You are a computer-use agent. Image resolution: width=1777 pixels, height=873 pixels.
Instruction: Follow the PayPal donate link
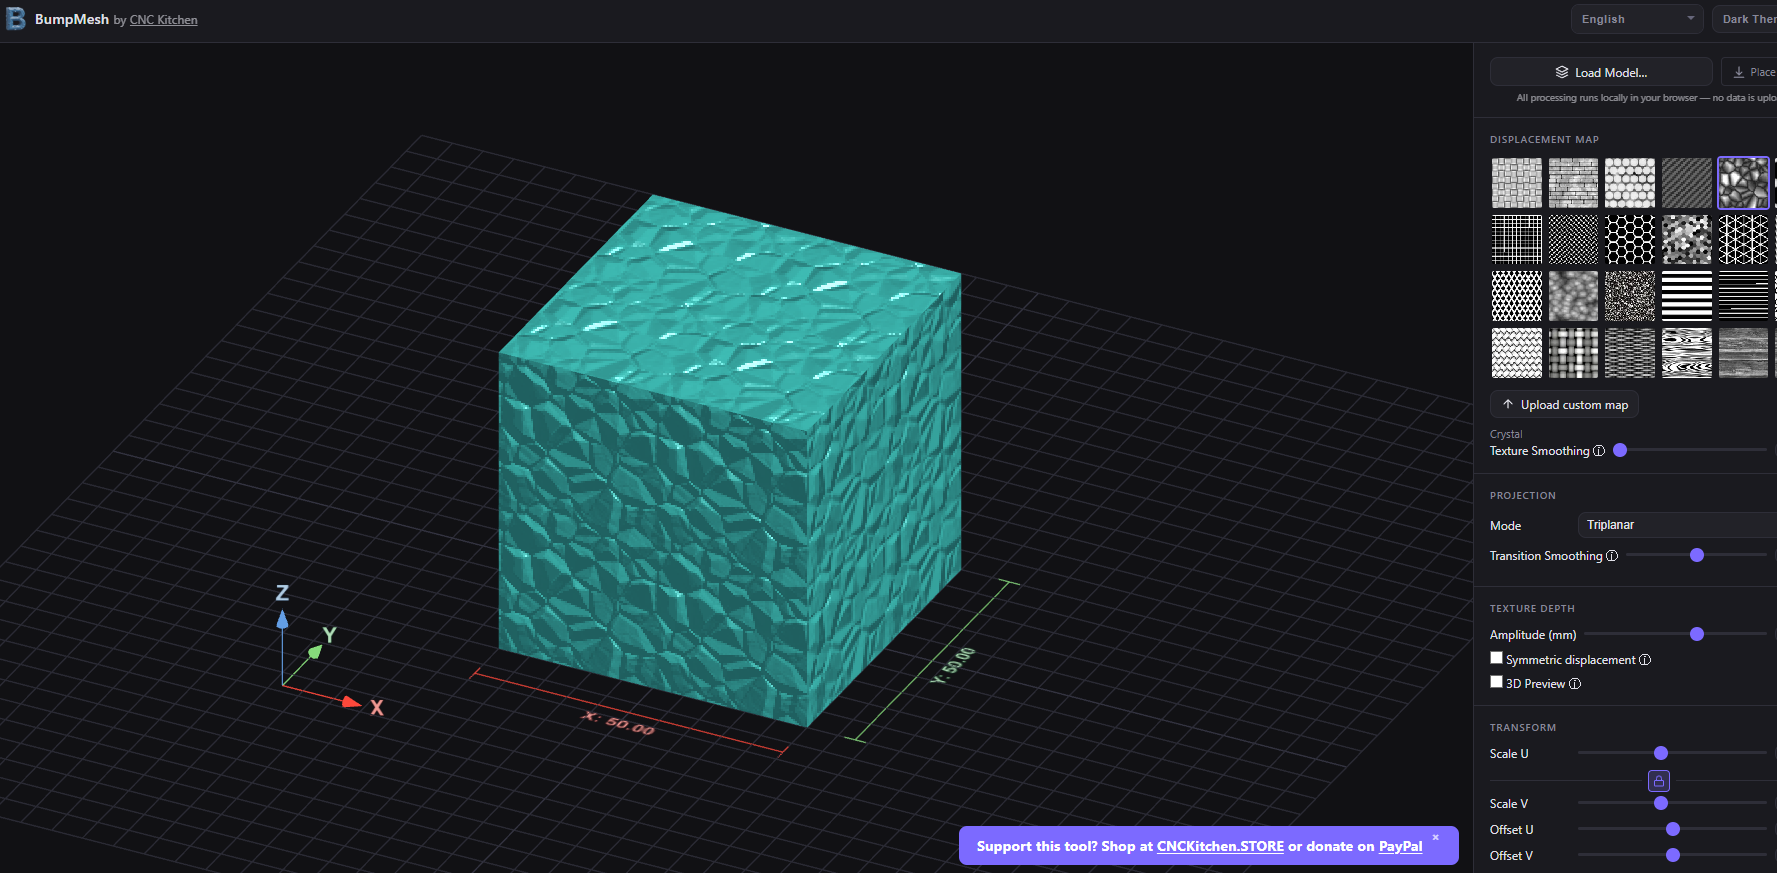click(x=1400, y=846)
